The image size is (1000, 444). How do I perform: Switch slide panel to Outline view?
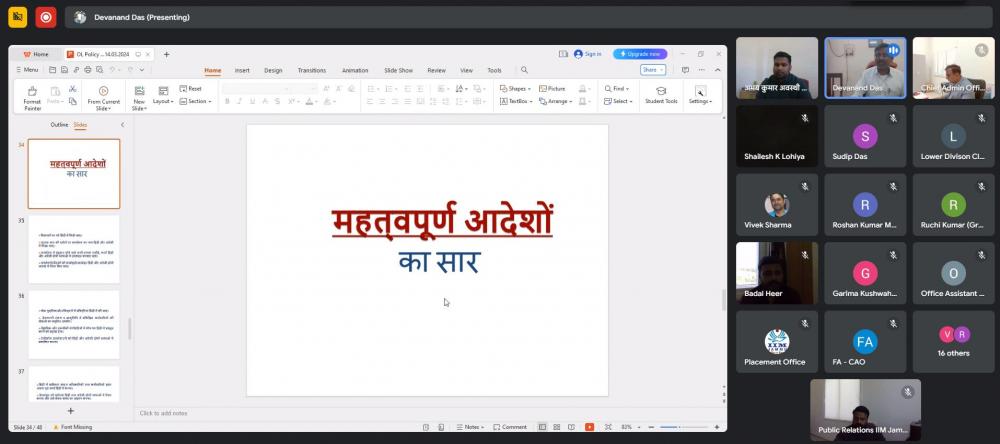(x=59, y=125)
